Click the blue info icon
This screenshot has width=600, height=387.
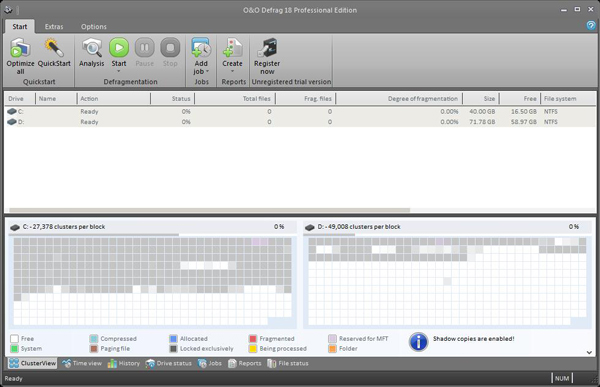(x=418, y=342)
